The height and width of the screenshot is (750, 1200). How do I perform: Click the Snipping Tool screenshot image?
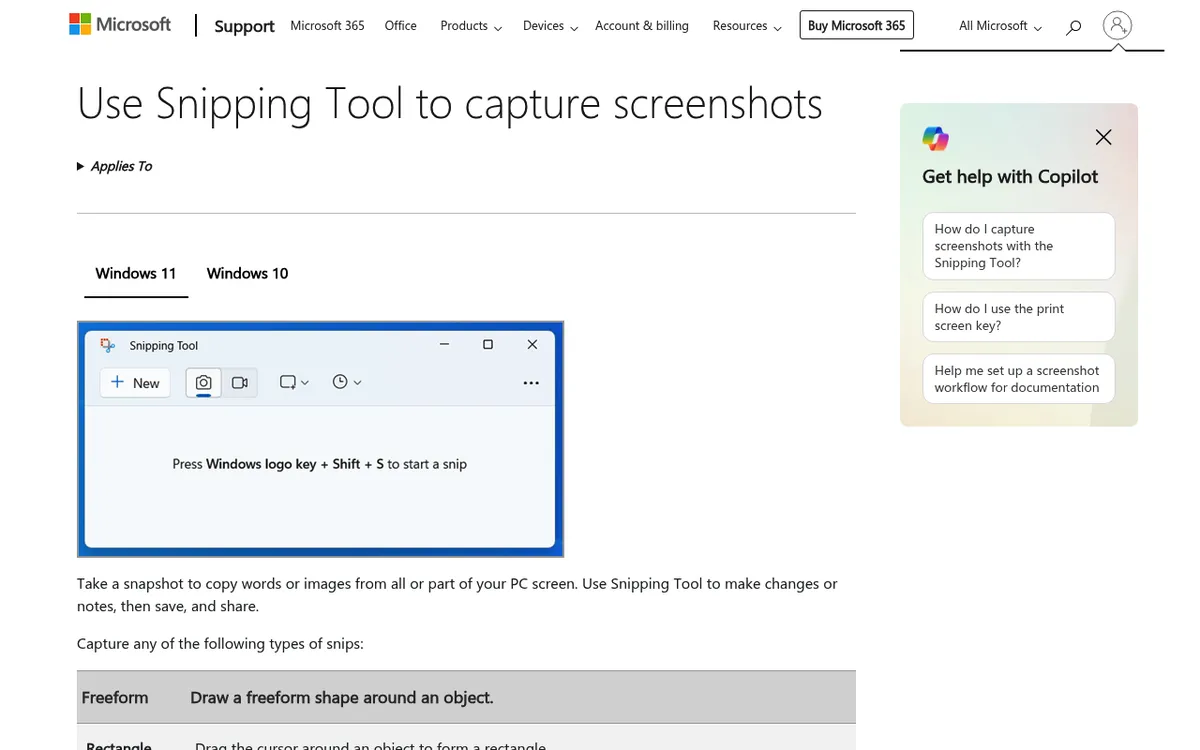[320, 439]
